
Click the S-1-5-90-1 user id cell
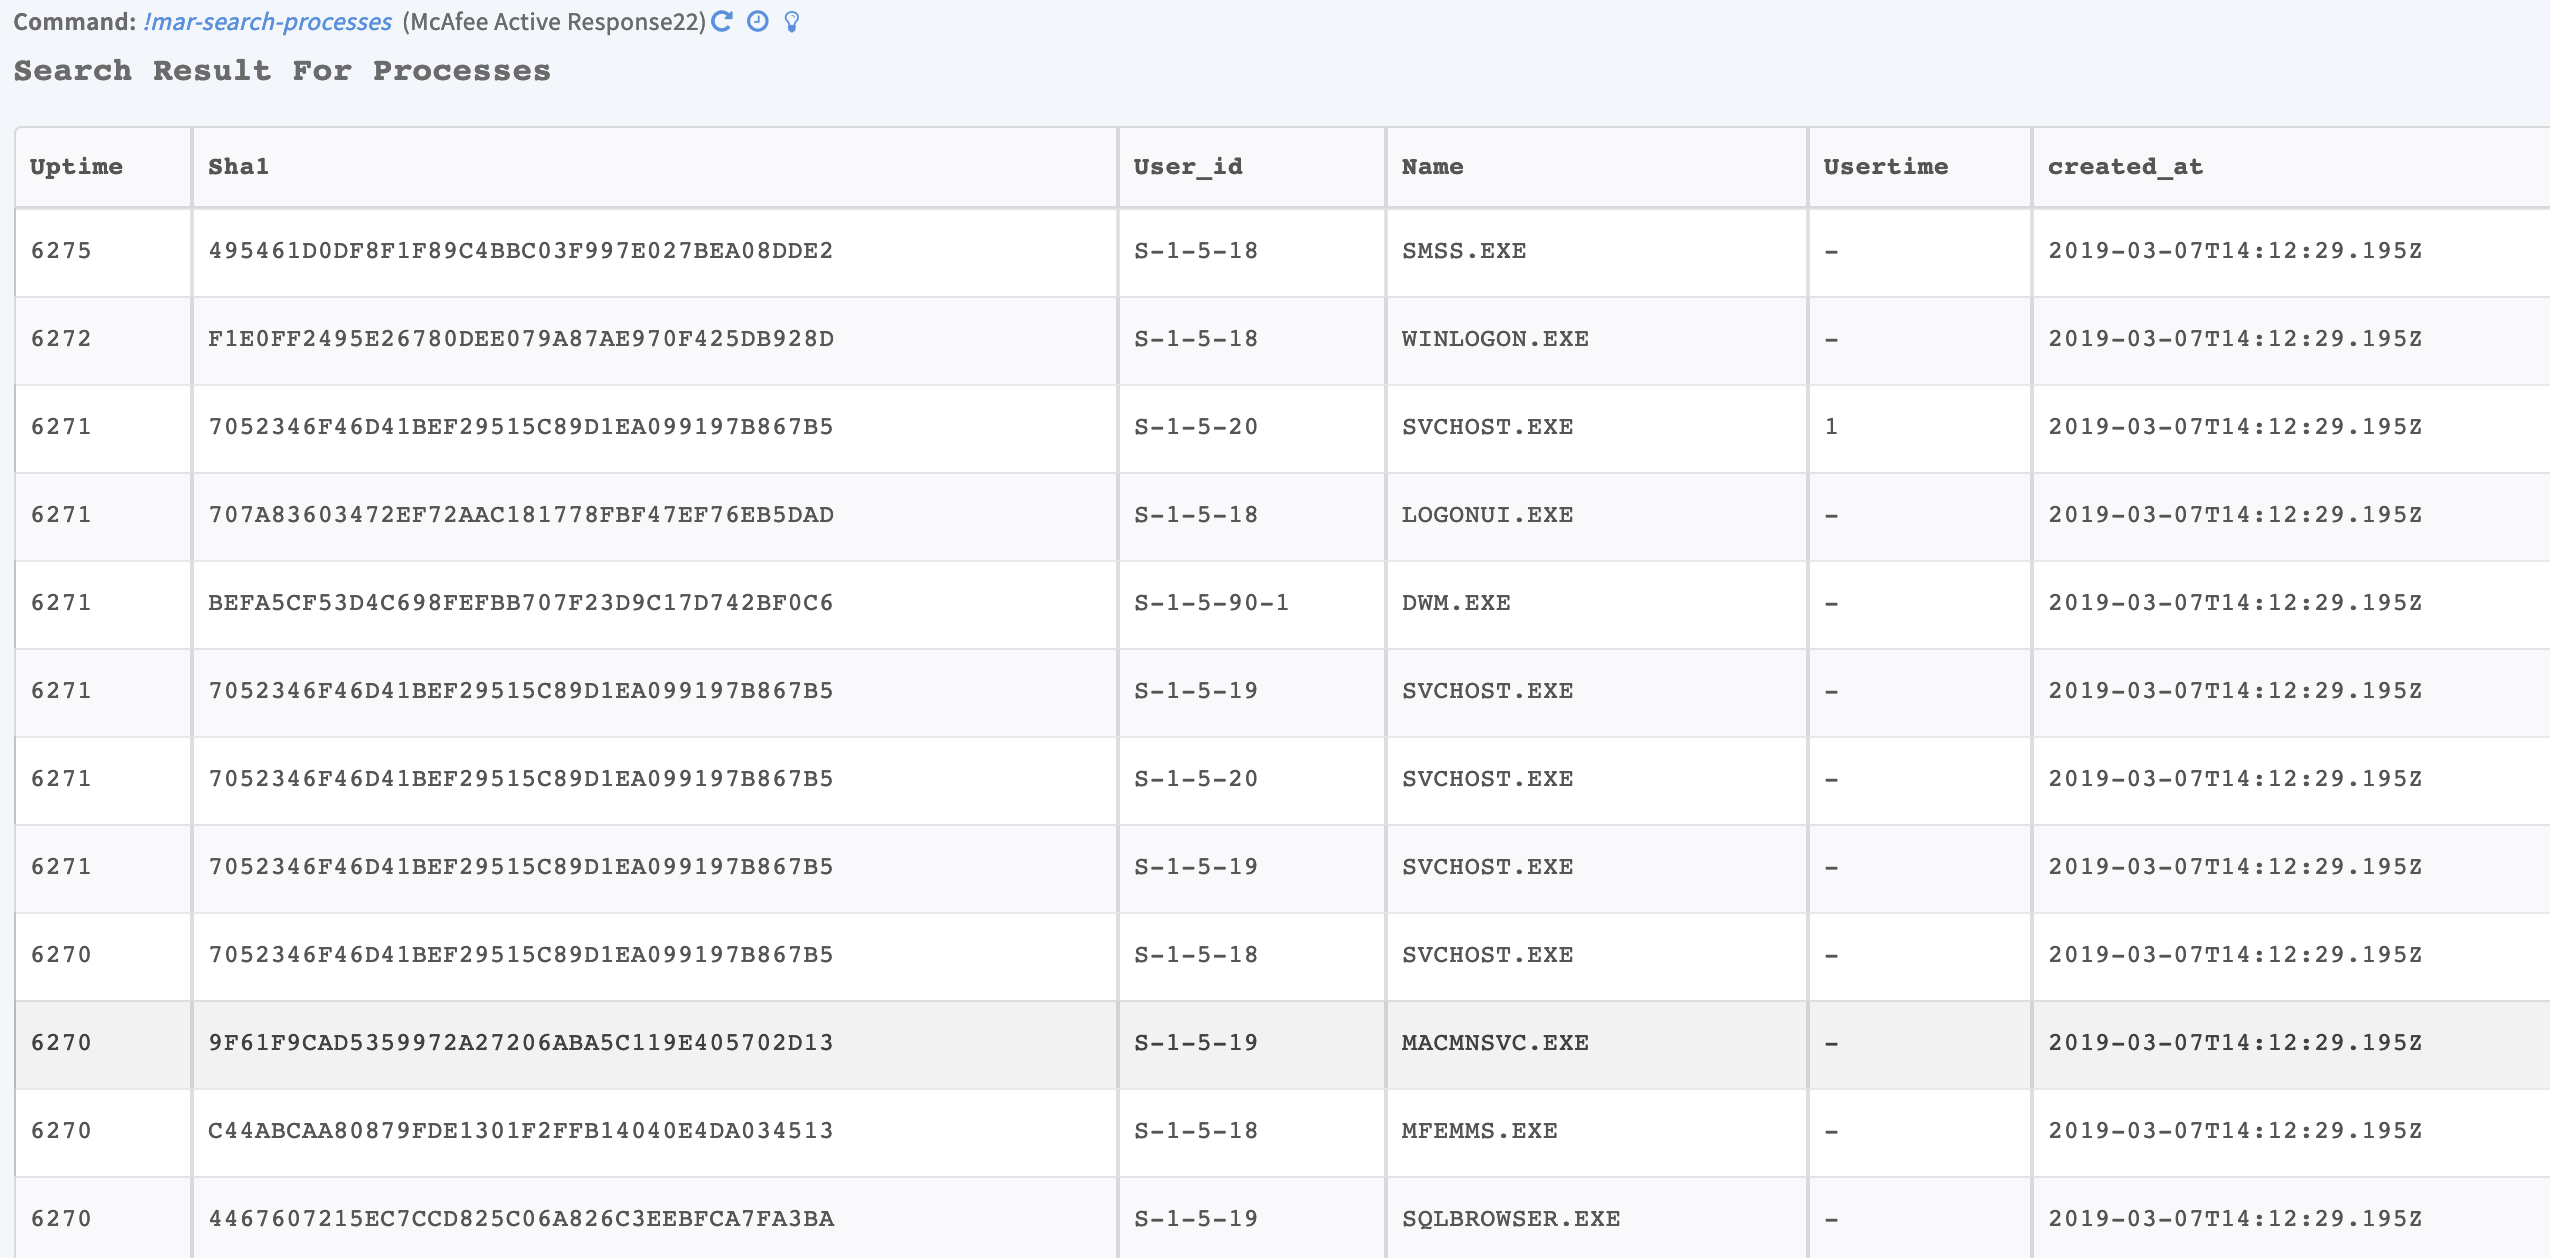[1211, 603]
